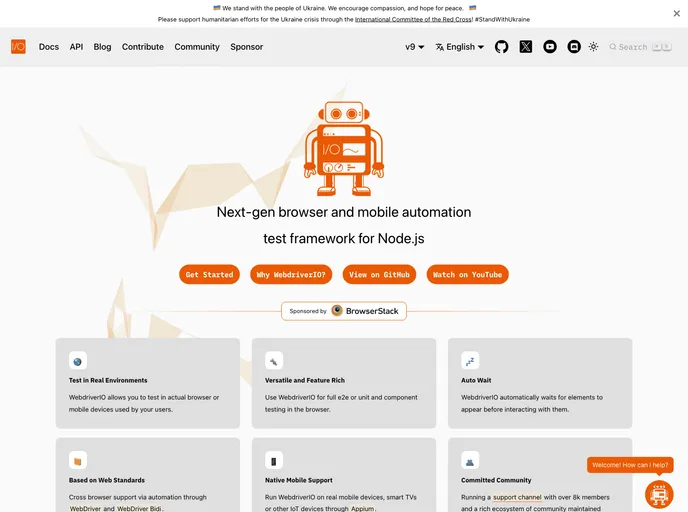Click the Watch on YouTube button
This screenshot has height=512, width=688.
pyautogui.click(x=467, y=275)
